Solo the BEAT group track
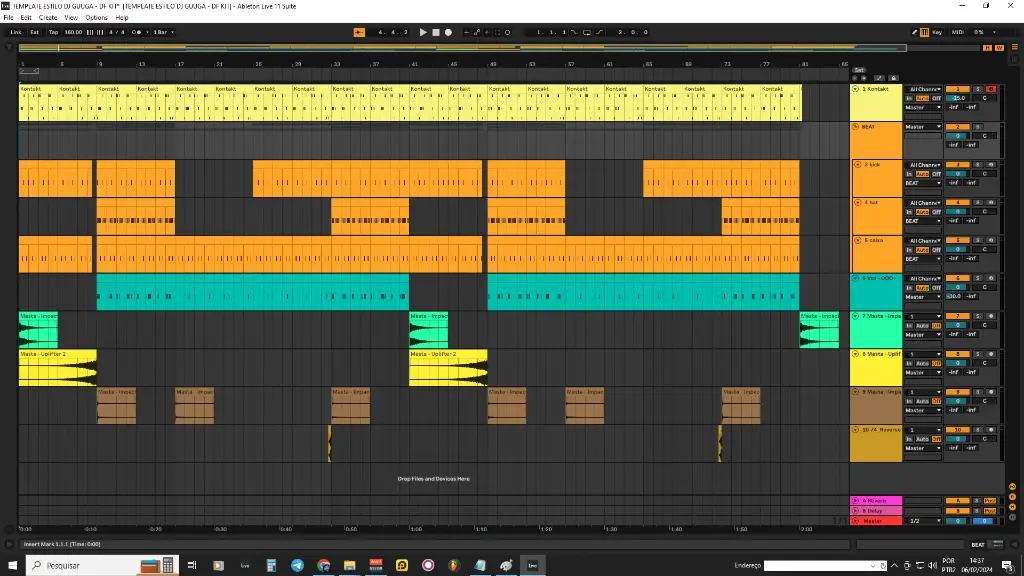 978,127
